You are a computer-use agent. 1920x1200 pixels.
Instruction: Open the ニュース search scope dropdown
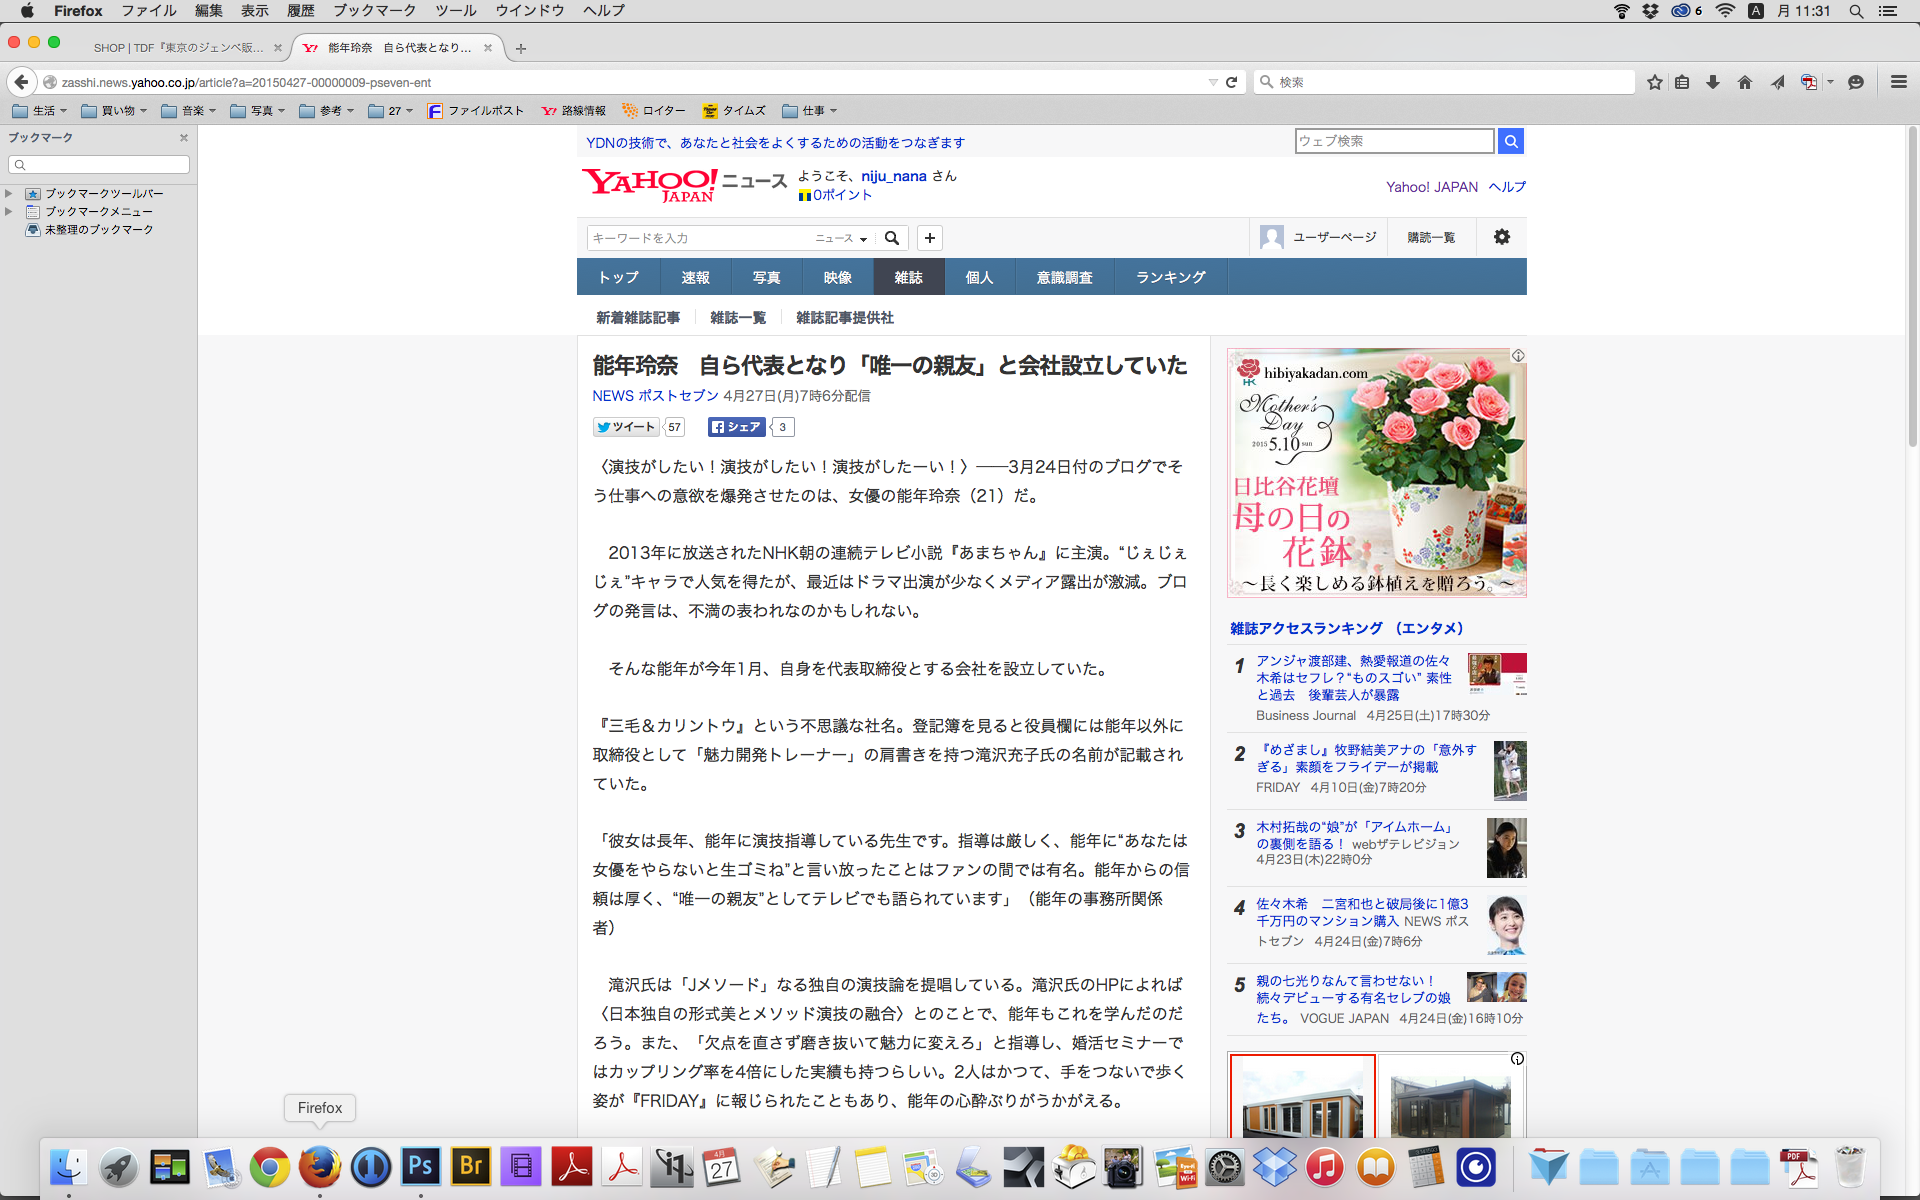pyautogui.click(x=841, y=238)
